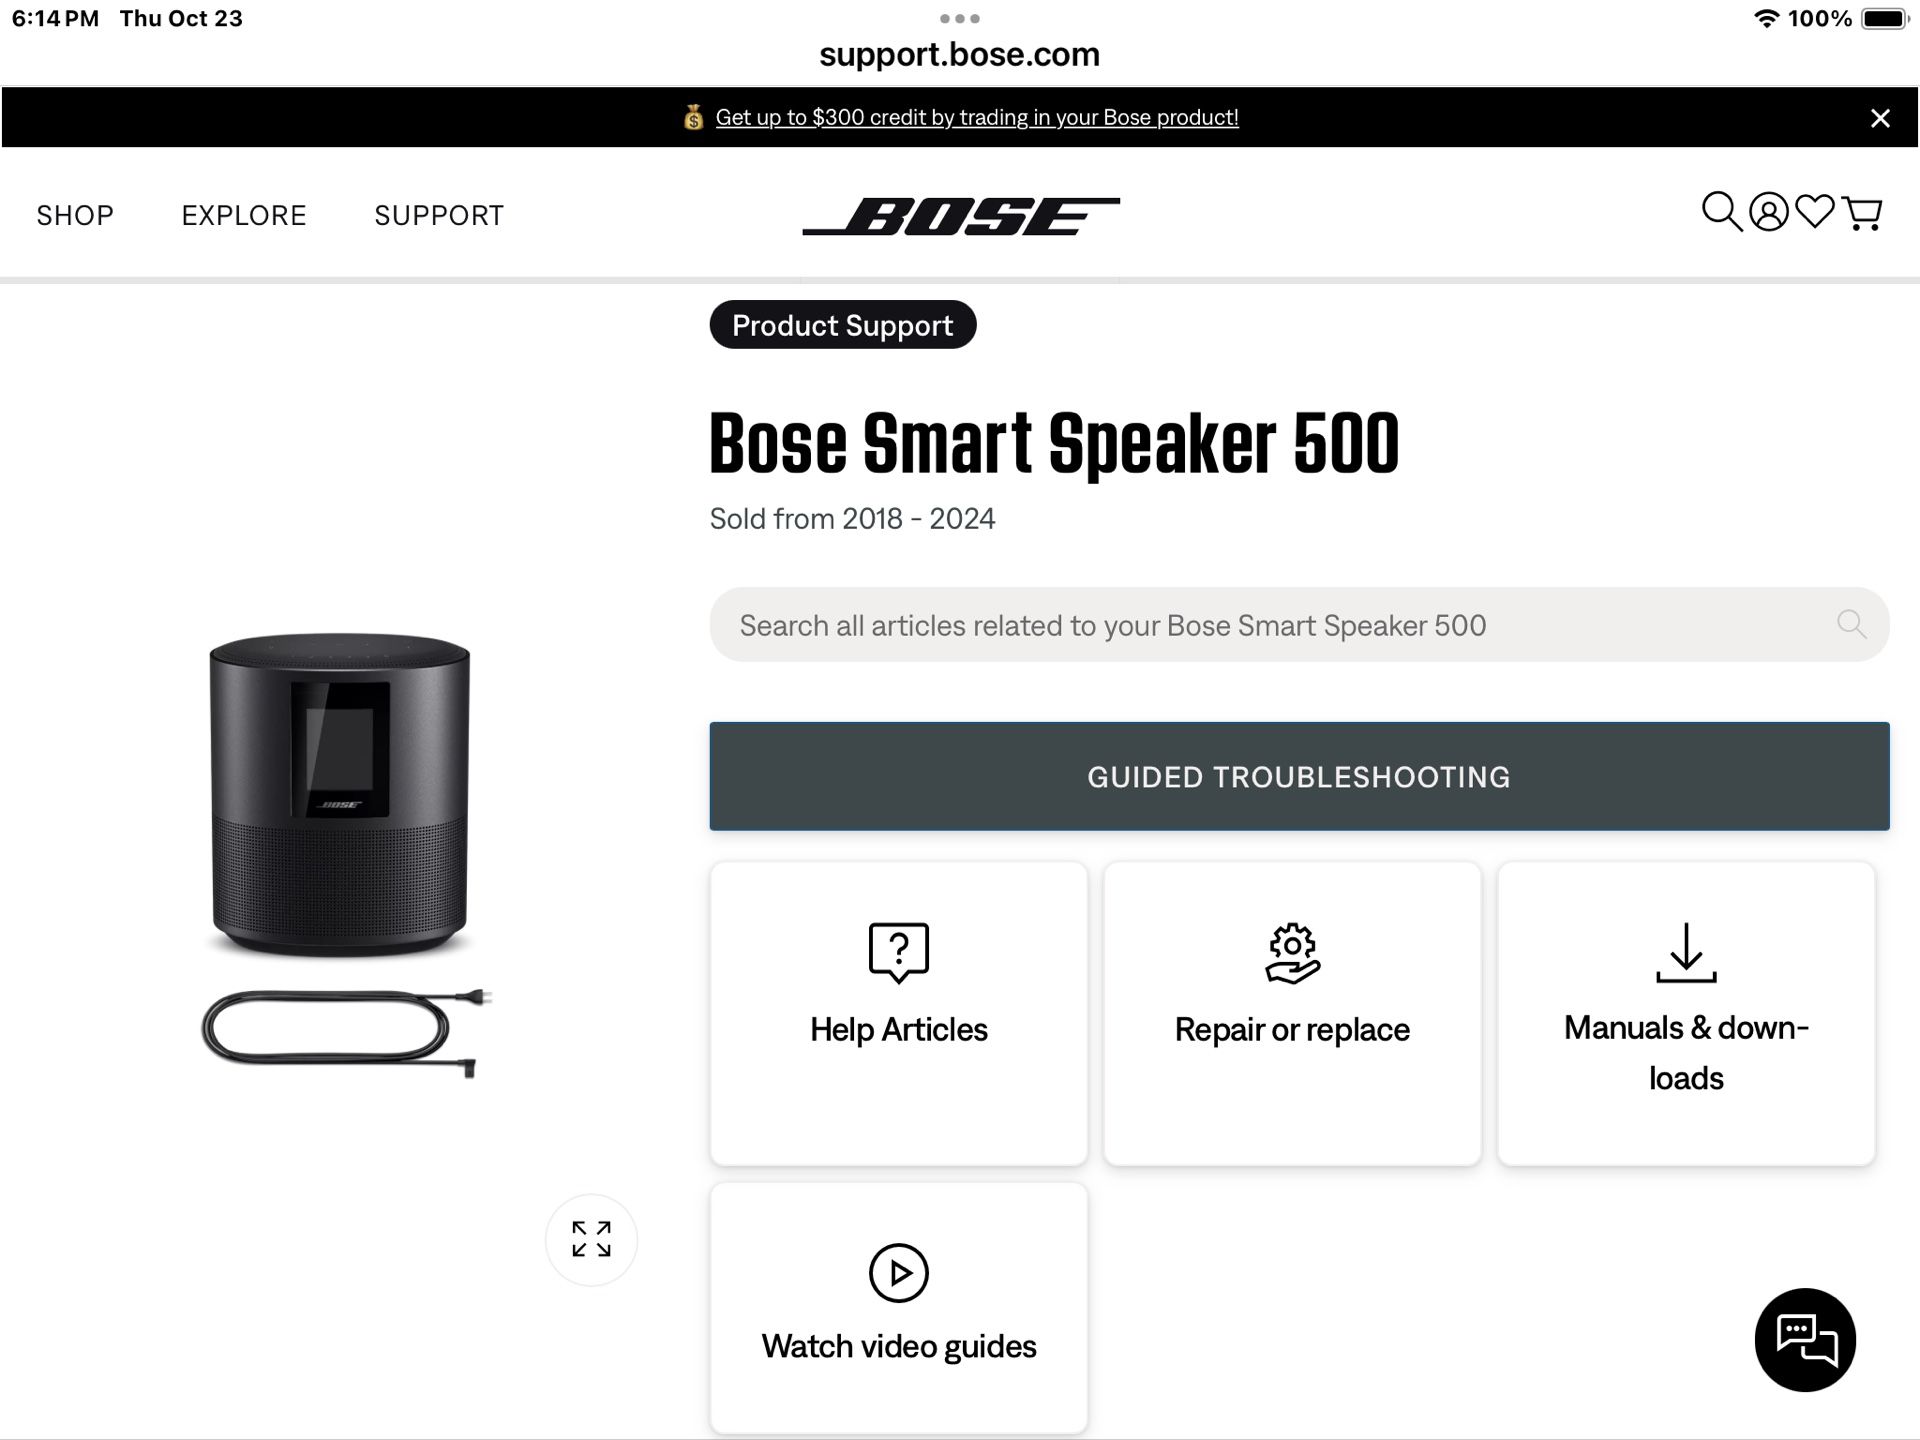This screenshot has width=1920, height=1440.
Task: Start Guided Troubleshooting
Action: (1299, 776)
